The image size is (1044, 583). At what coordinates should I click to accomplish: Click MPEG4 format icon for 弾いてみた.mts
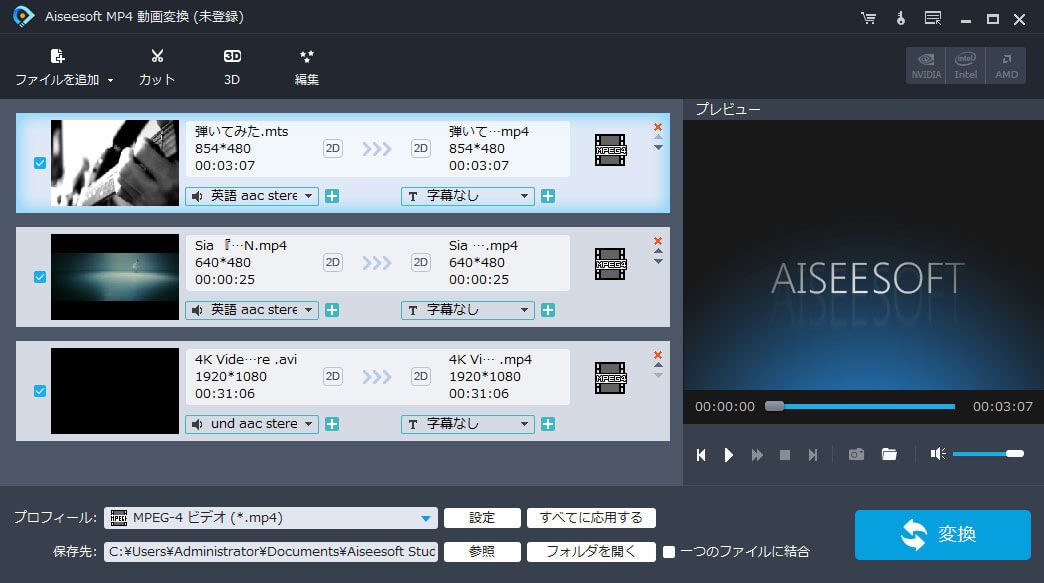(610, 150)
